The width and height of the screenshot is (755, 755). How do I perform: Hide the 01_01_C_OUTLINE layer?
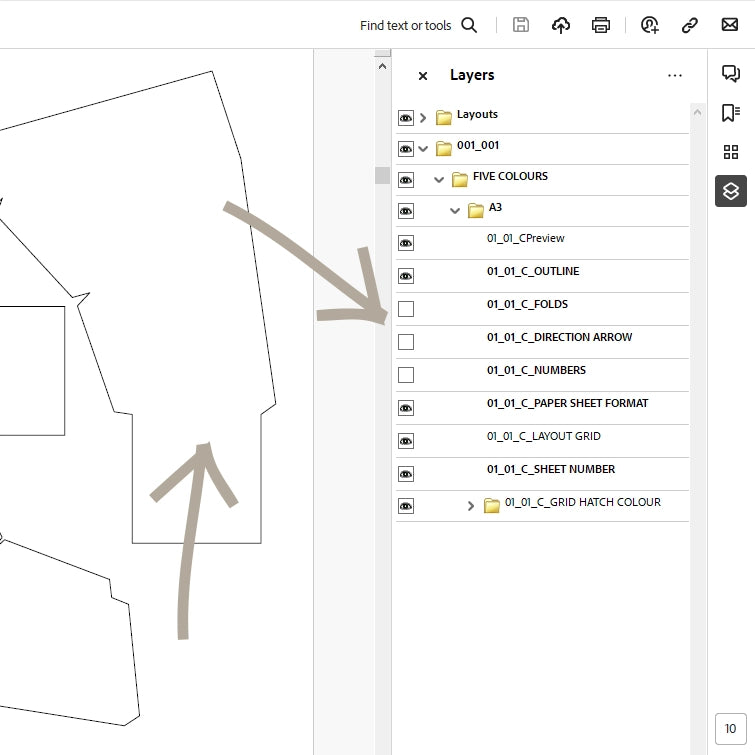406,275
